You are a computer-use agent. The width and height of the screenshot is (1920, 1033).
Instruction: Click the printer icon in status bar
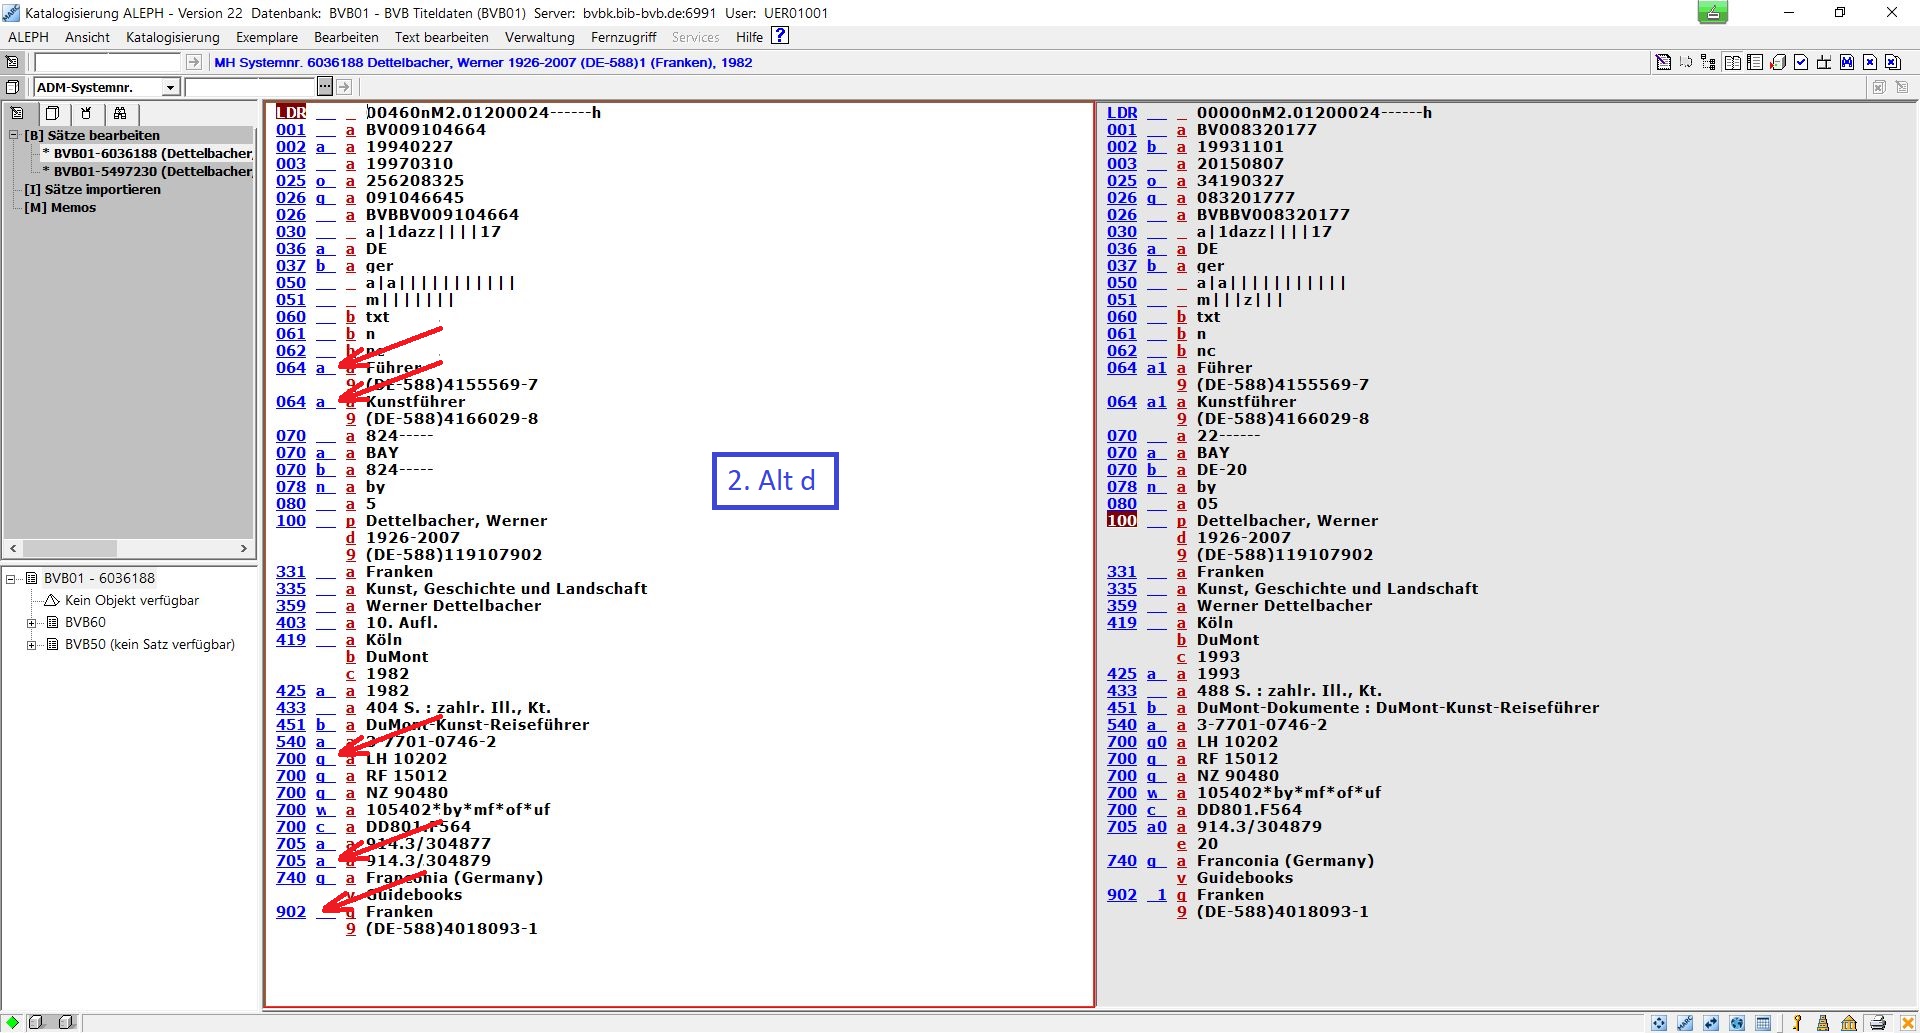1878,1023
